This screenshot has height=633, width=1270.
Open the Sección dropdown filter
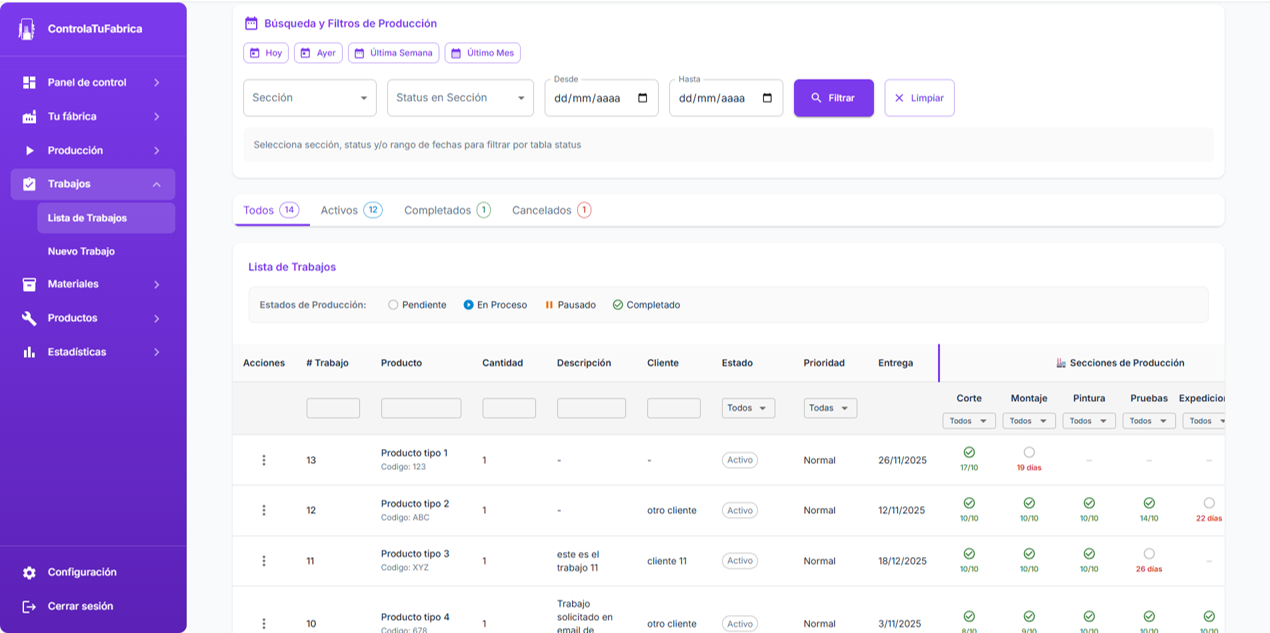(309, 98)
